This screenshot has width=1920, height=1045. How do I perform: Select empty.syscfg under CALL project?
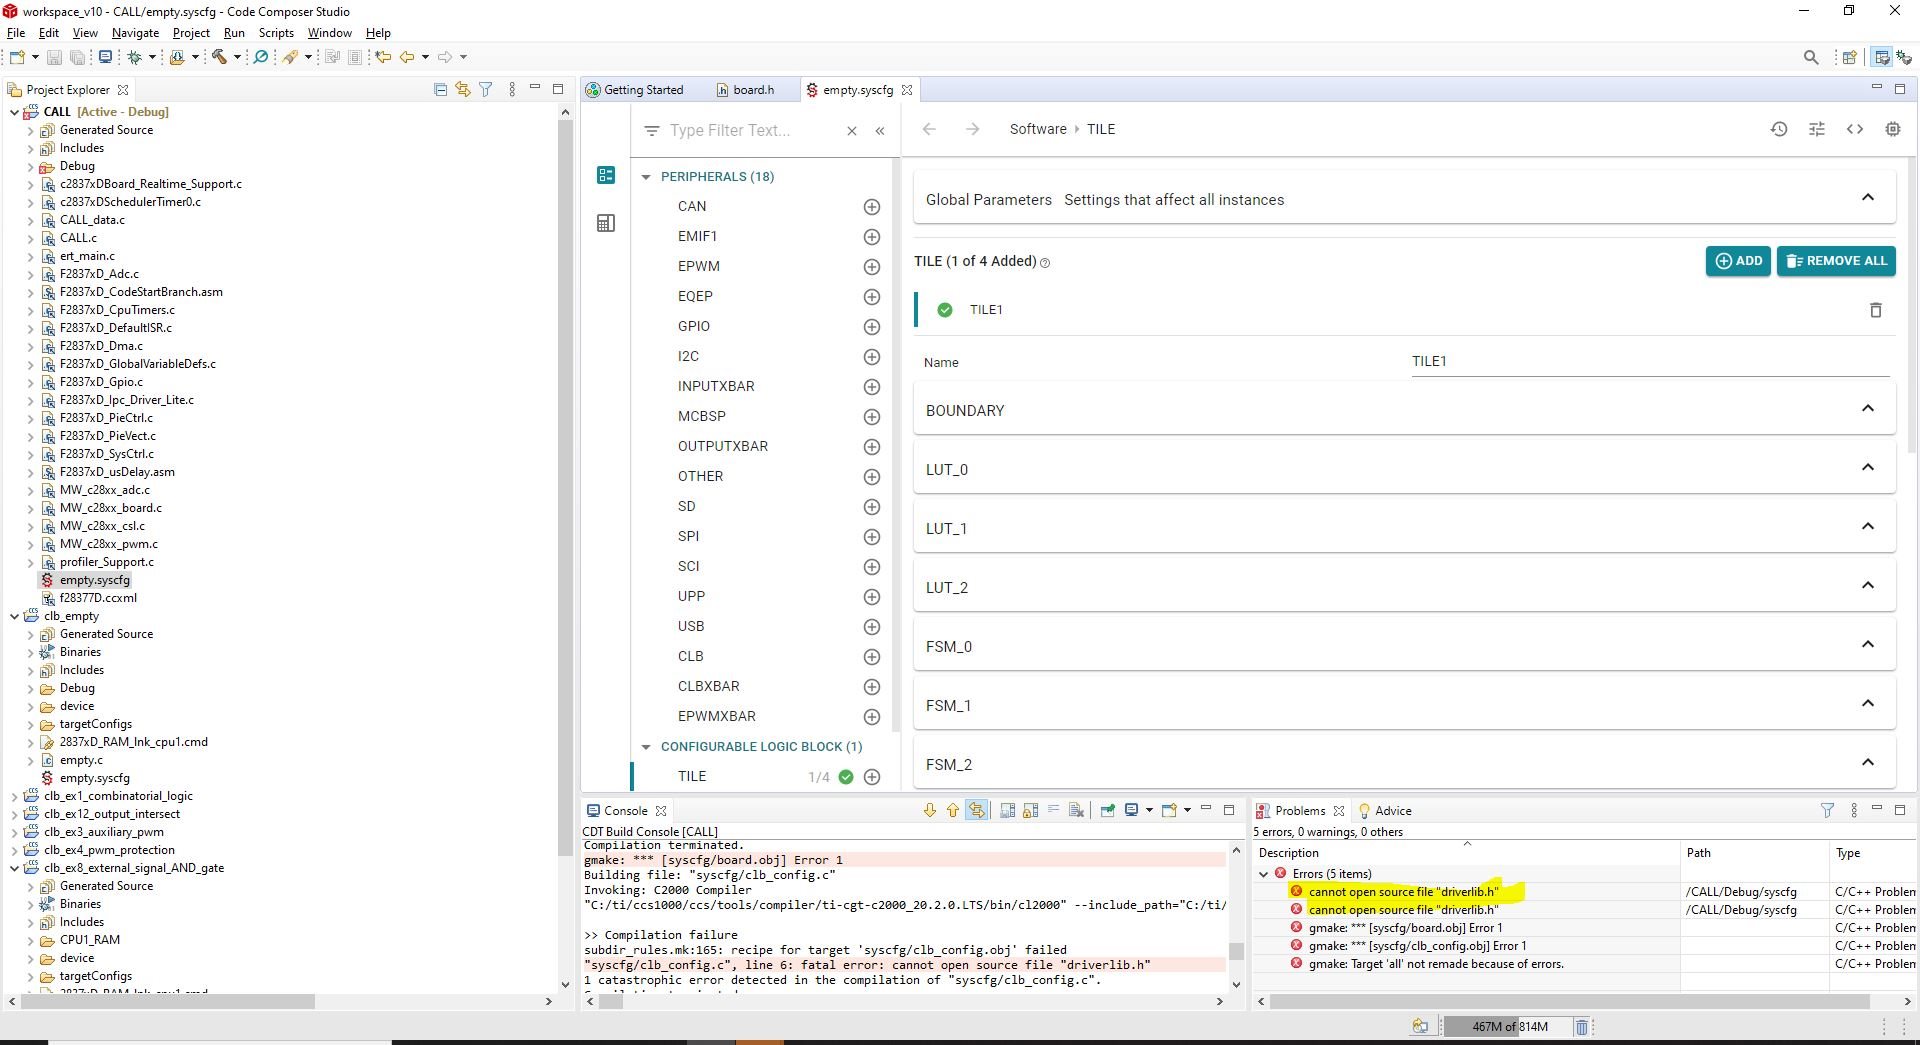(x=94, y=580)
